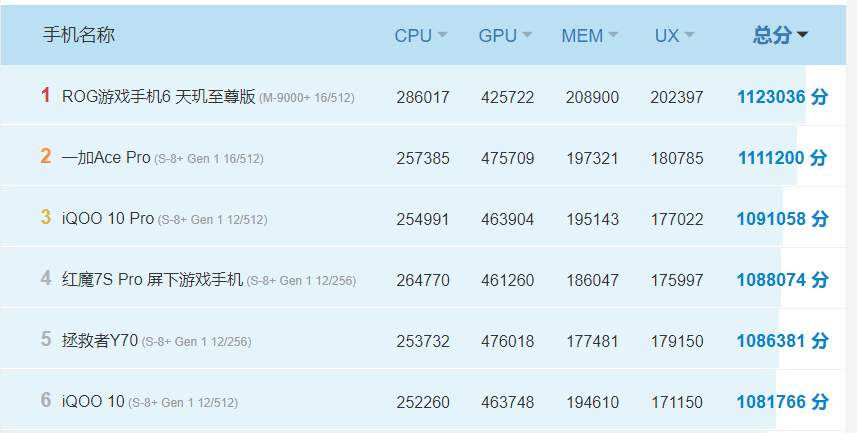
Task: Select UX score 180785
Action: (x=677, y=159)
